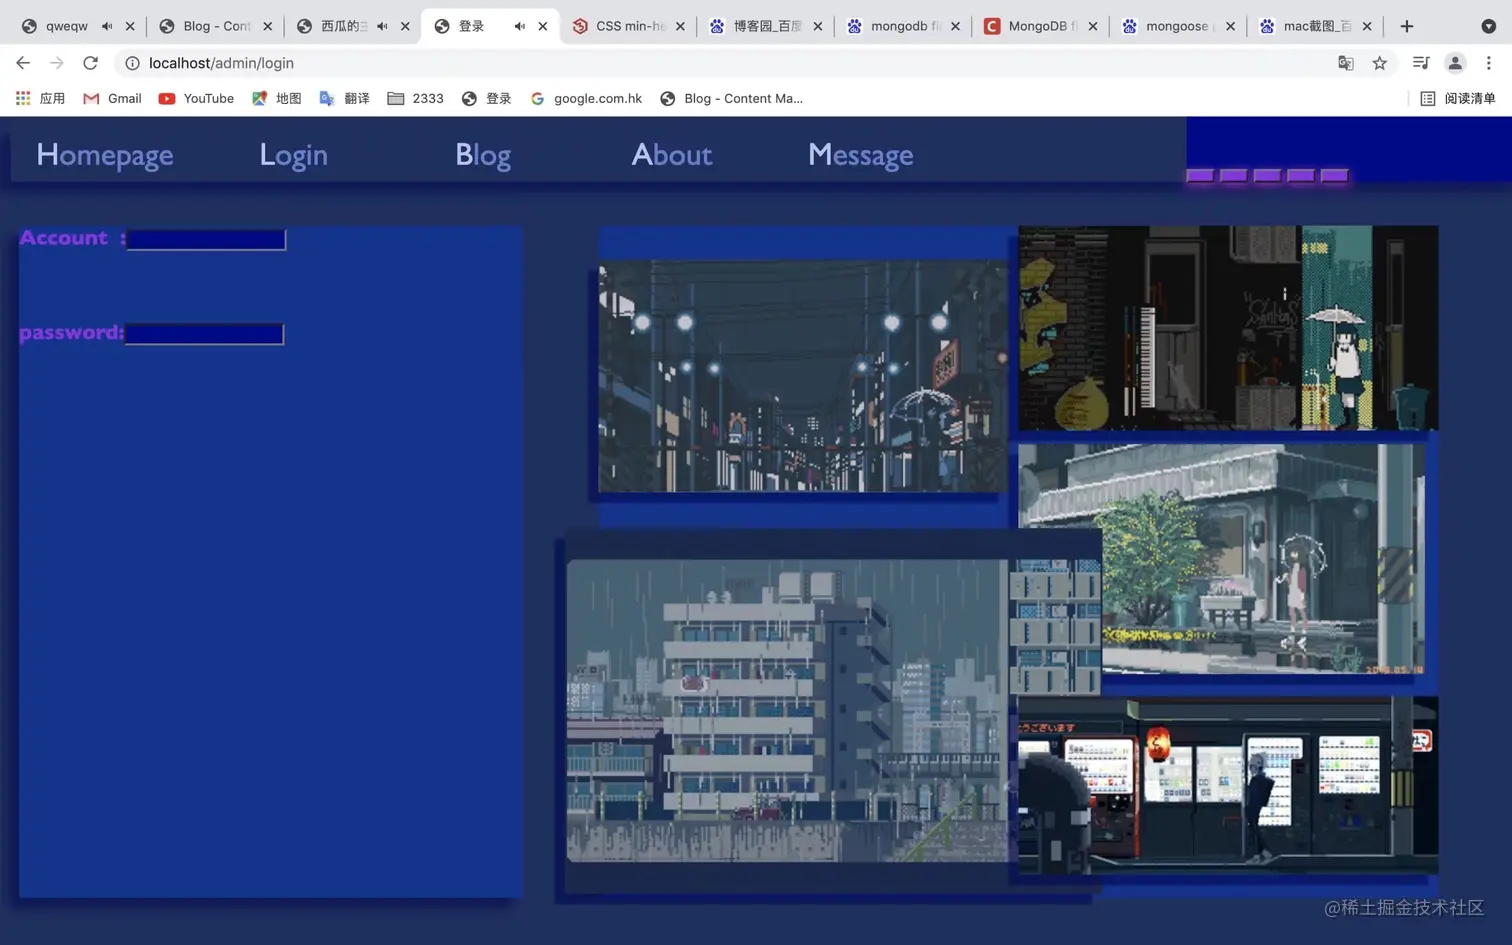Click the translate page icon

tap(1346, 63)
